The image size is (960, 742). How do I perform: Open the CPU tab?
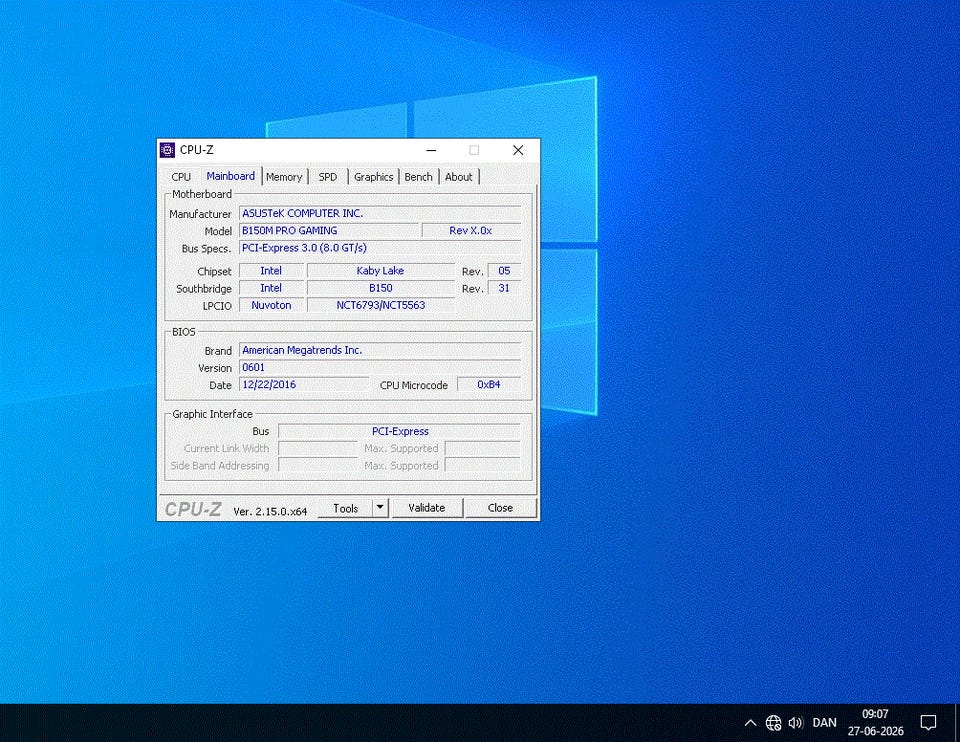[181, 177]
